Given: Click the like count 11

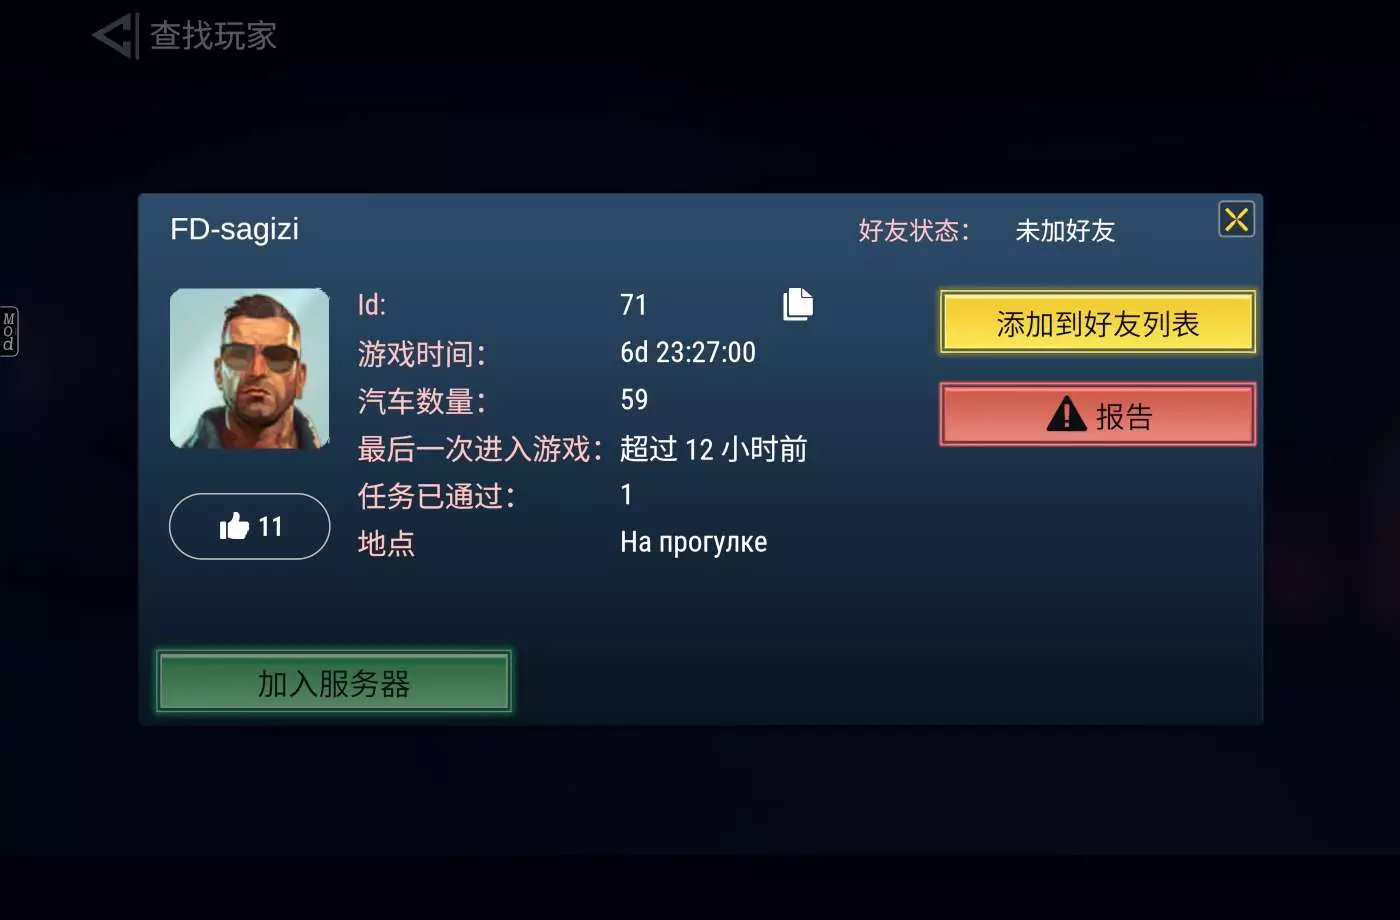Looking at the screenshot, I should point(270,527).
